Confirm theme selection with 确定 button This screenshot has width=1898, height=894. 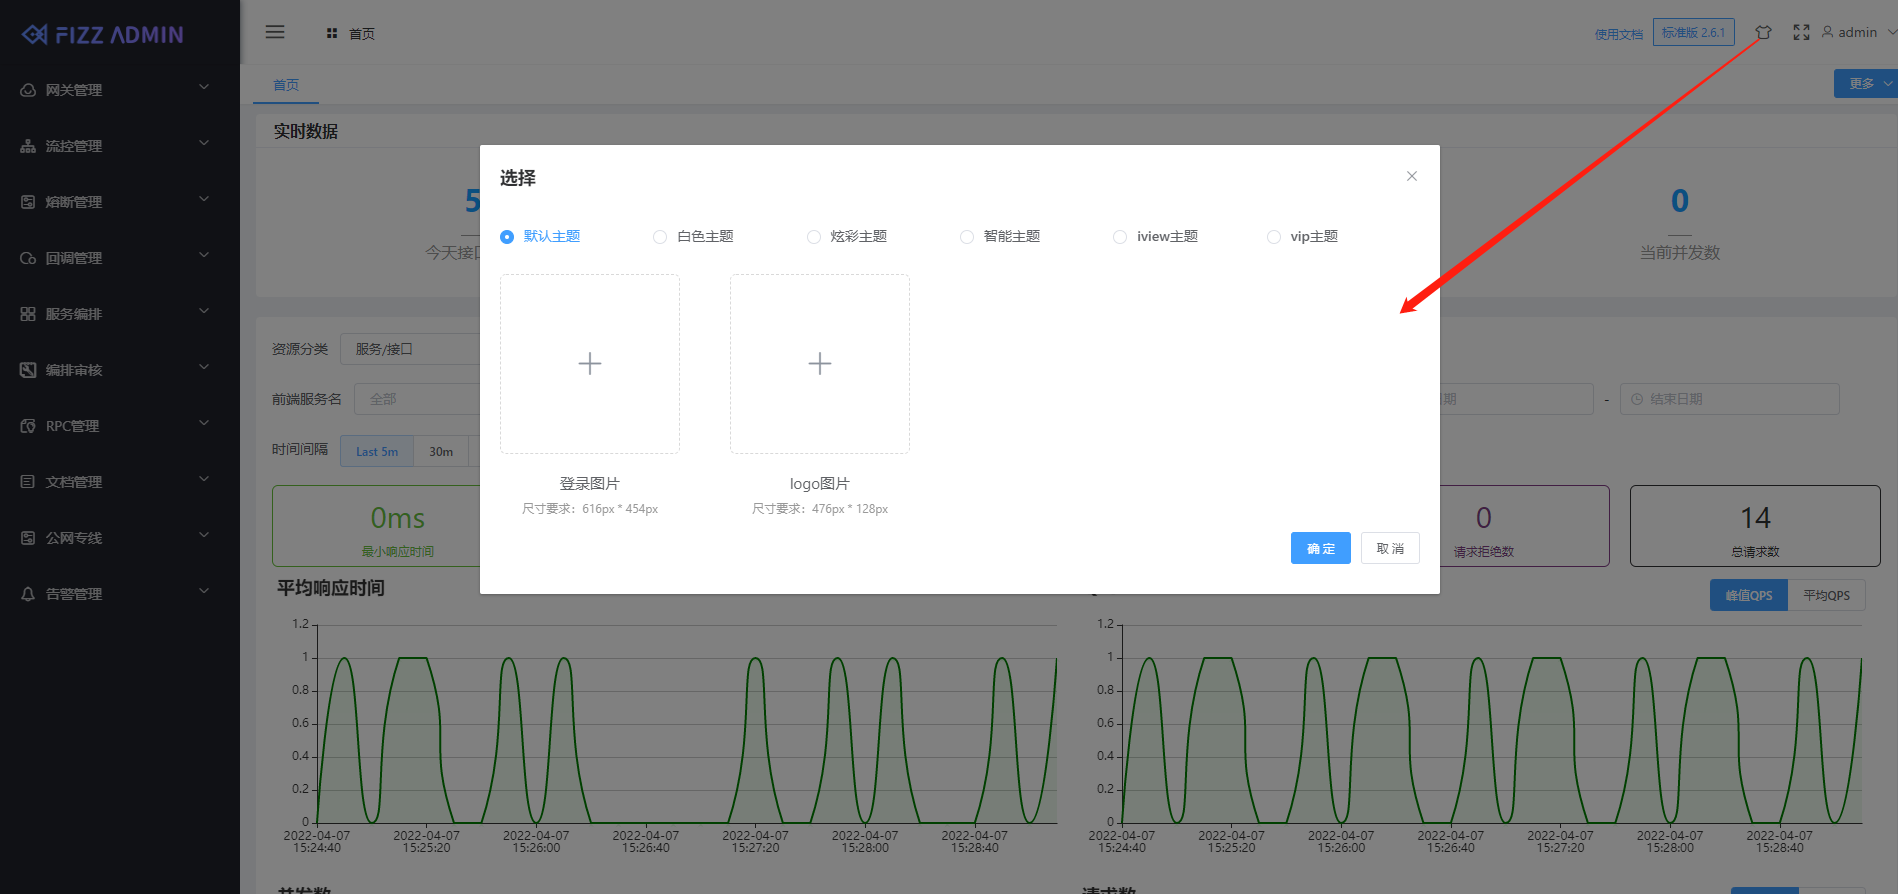click(x=1320, y=548)
